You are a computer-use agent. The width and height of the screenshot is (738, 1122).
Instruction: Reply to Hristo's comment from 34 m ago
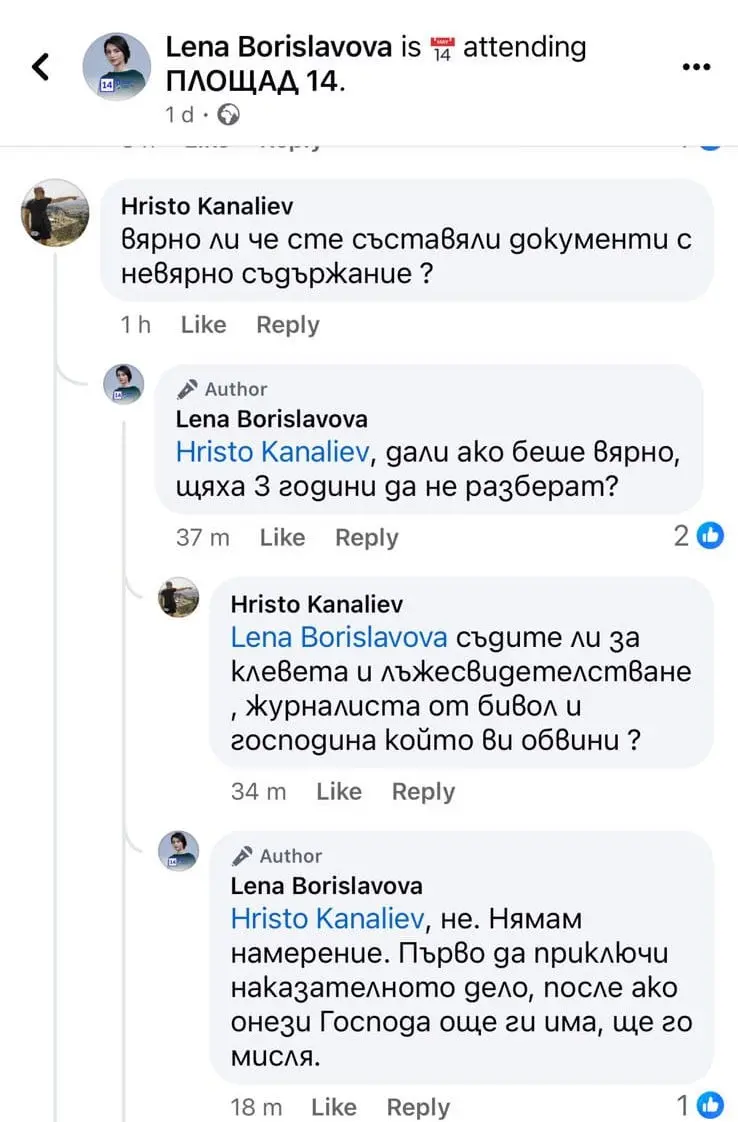423,791
